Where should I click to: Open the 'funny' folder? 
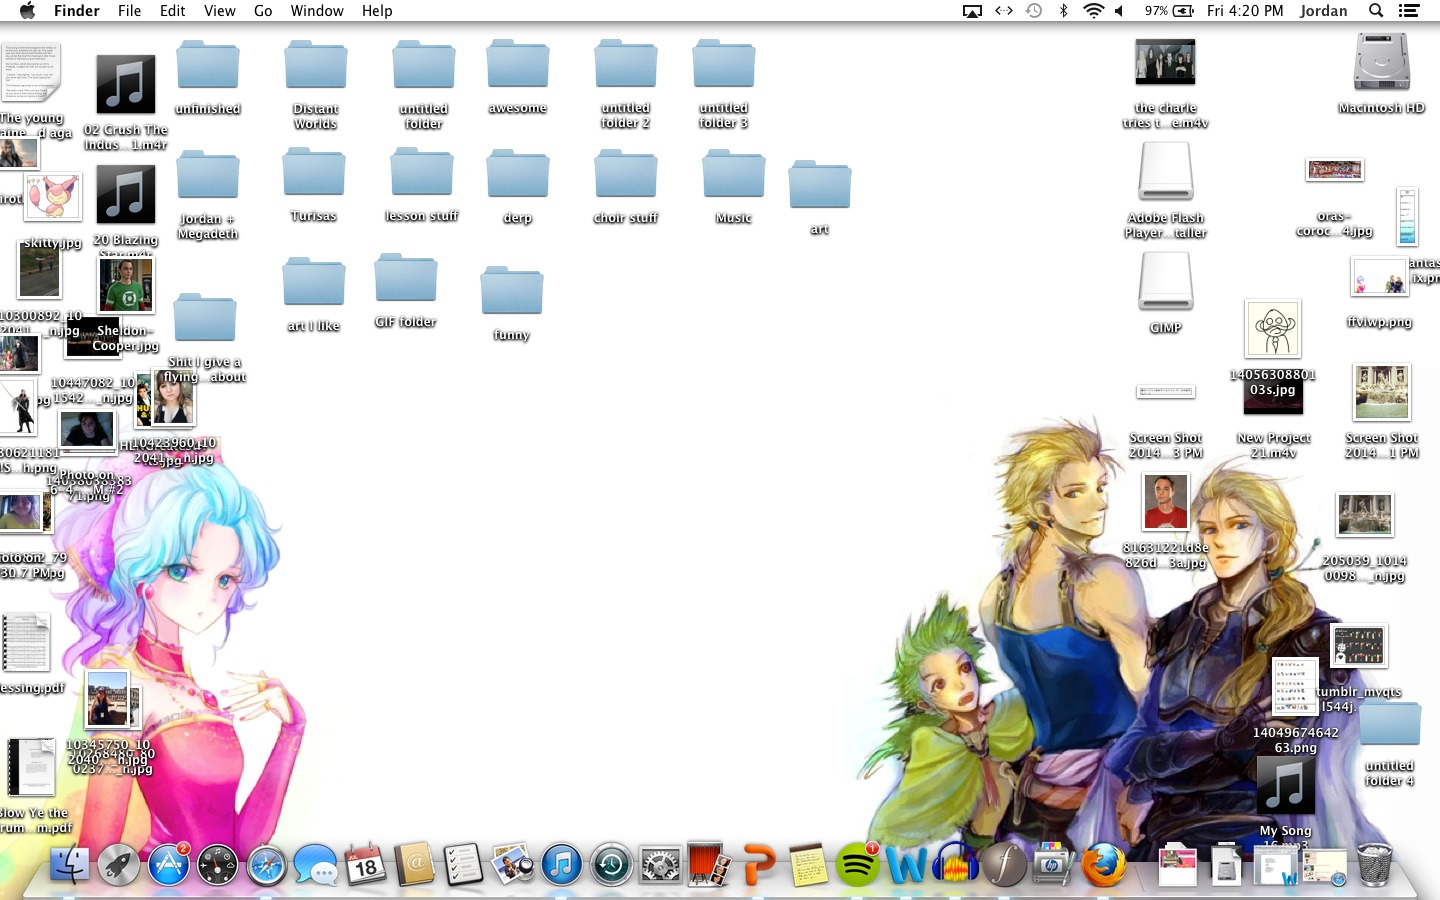[x=512, y=292]
